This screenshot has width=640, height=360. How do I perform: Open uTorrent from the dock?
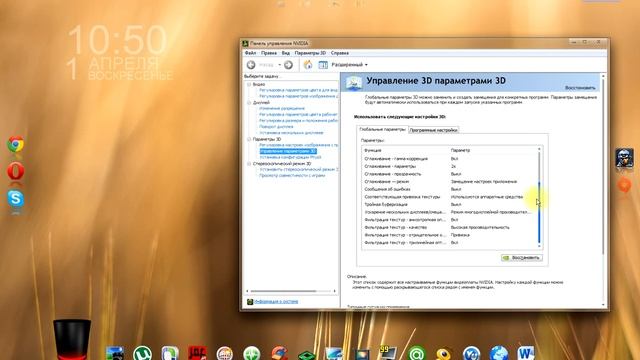pyautogui.click(x=142, y=353)
